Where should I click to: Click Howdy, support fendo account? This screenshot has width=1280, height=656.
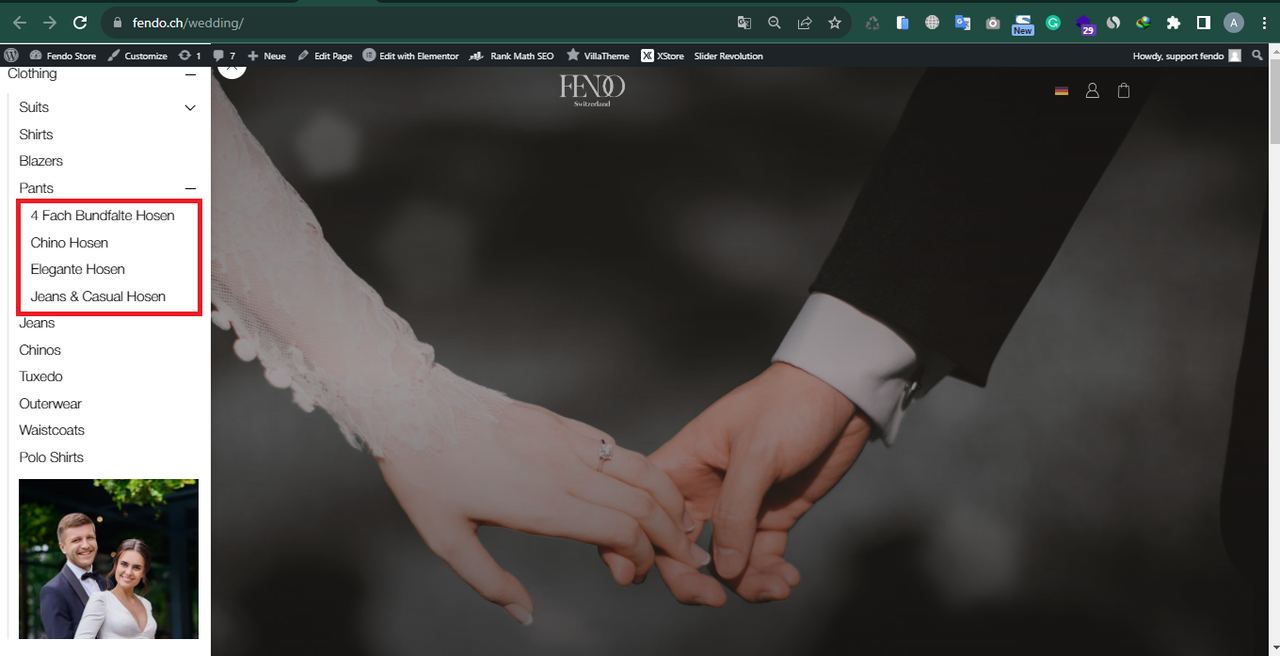tap(1187, 56)
